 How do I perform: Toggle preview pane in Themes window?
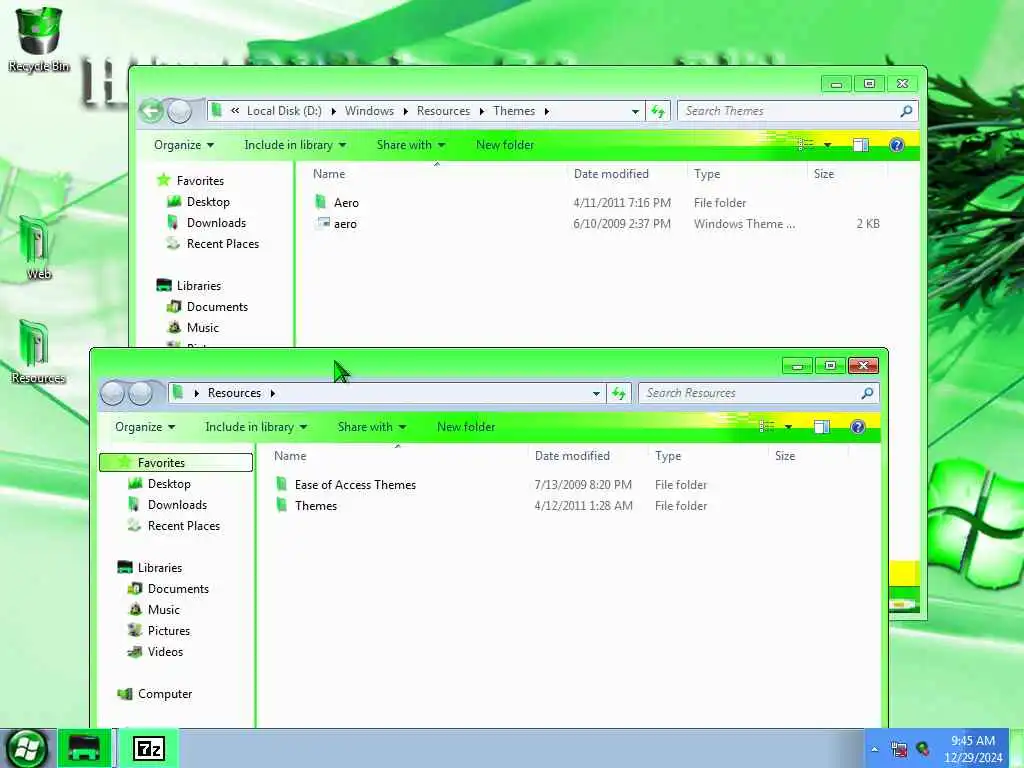coord(861,145)
